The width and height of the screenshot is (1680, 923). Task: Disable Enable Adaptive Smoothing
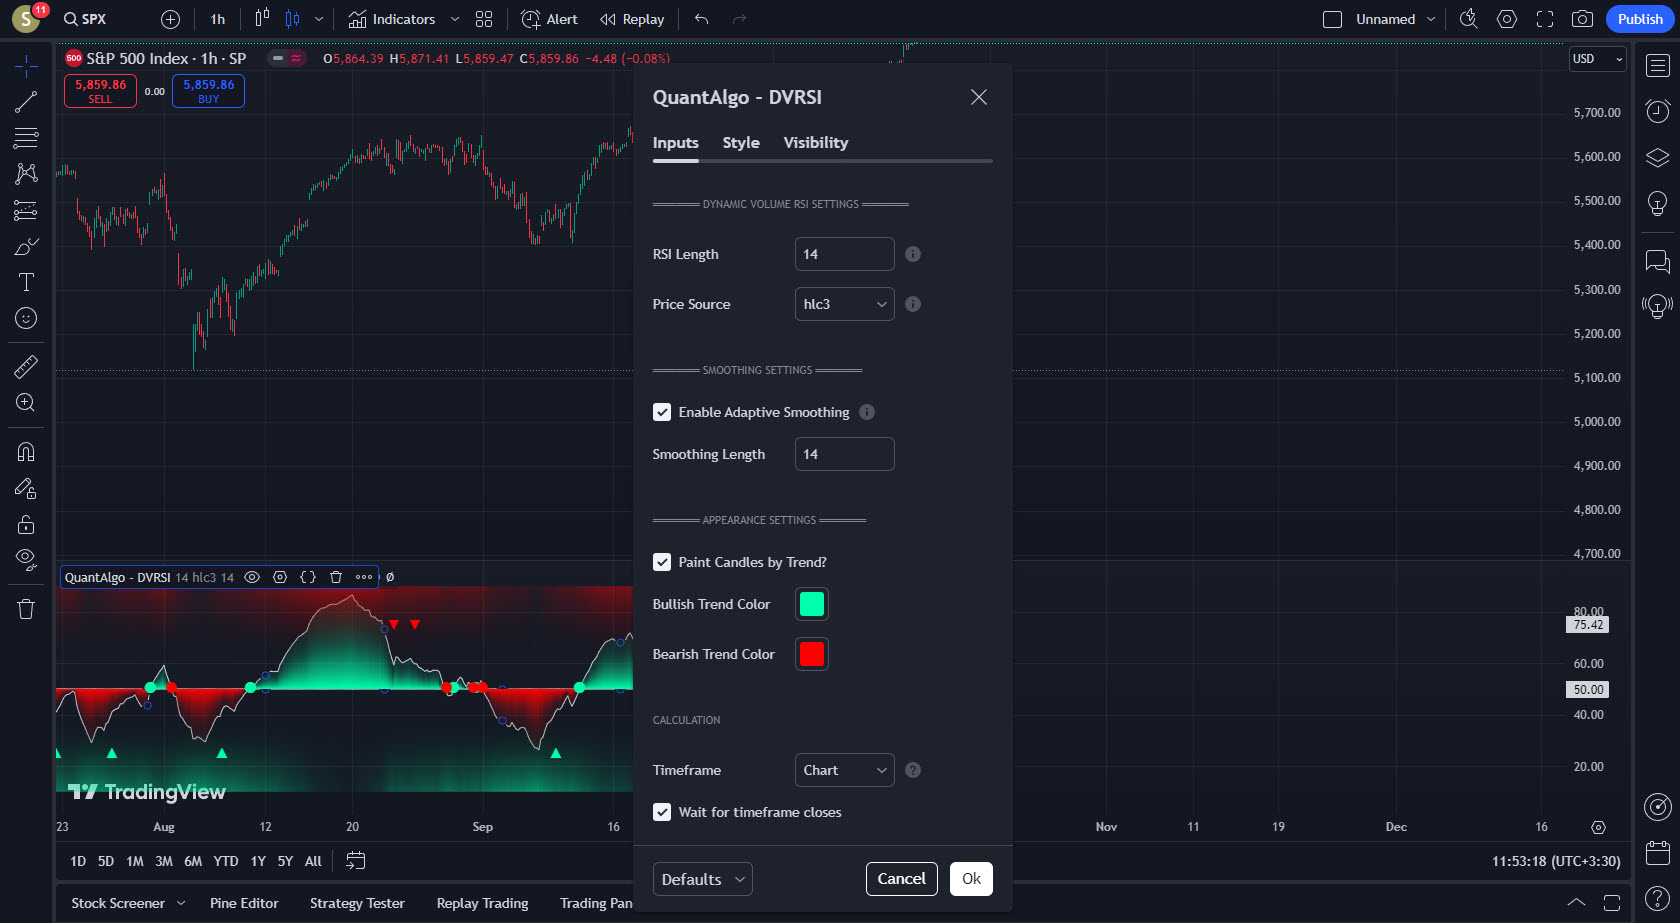pyautogui.click(x=662, y=412)
